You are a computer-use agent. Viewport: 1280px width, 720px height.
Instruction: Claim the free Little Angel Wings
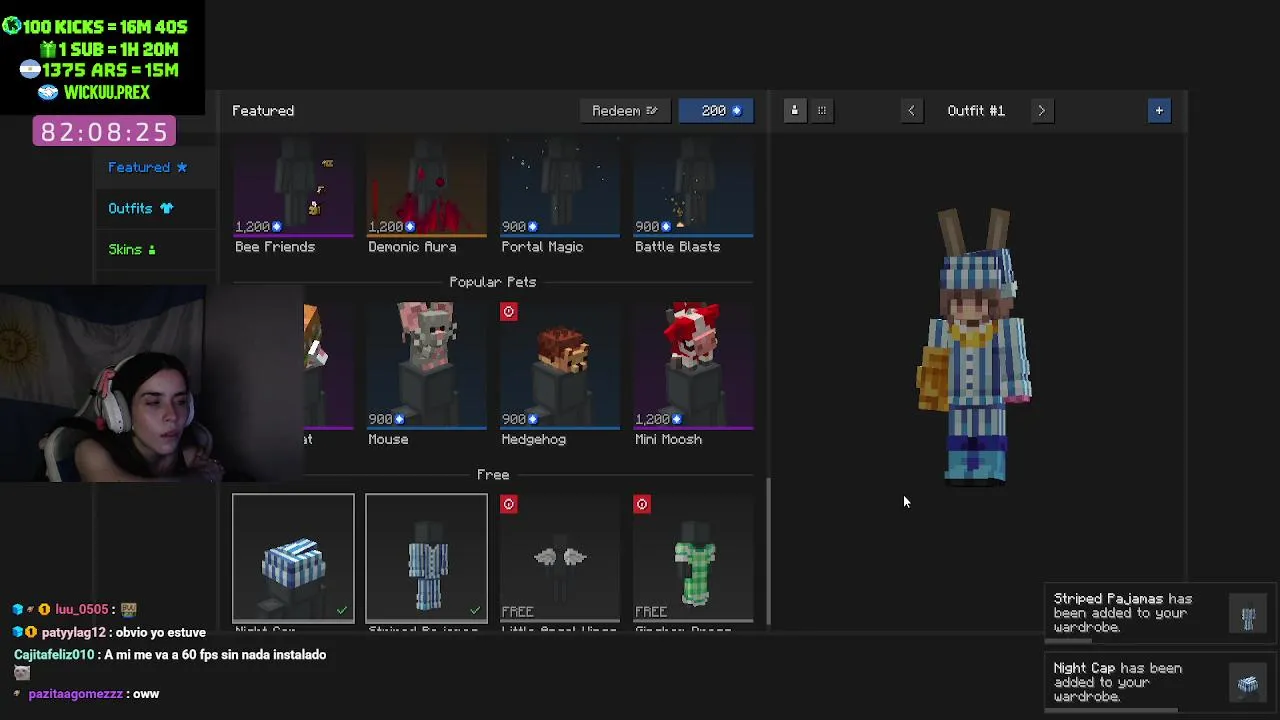(x=560, y=558)
